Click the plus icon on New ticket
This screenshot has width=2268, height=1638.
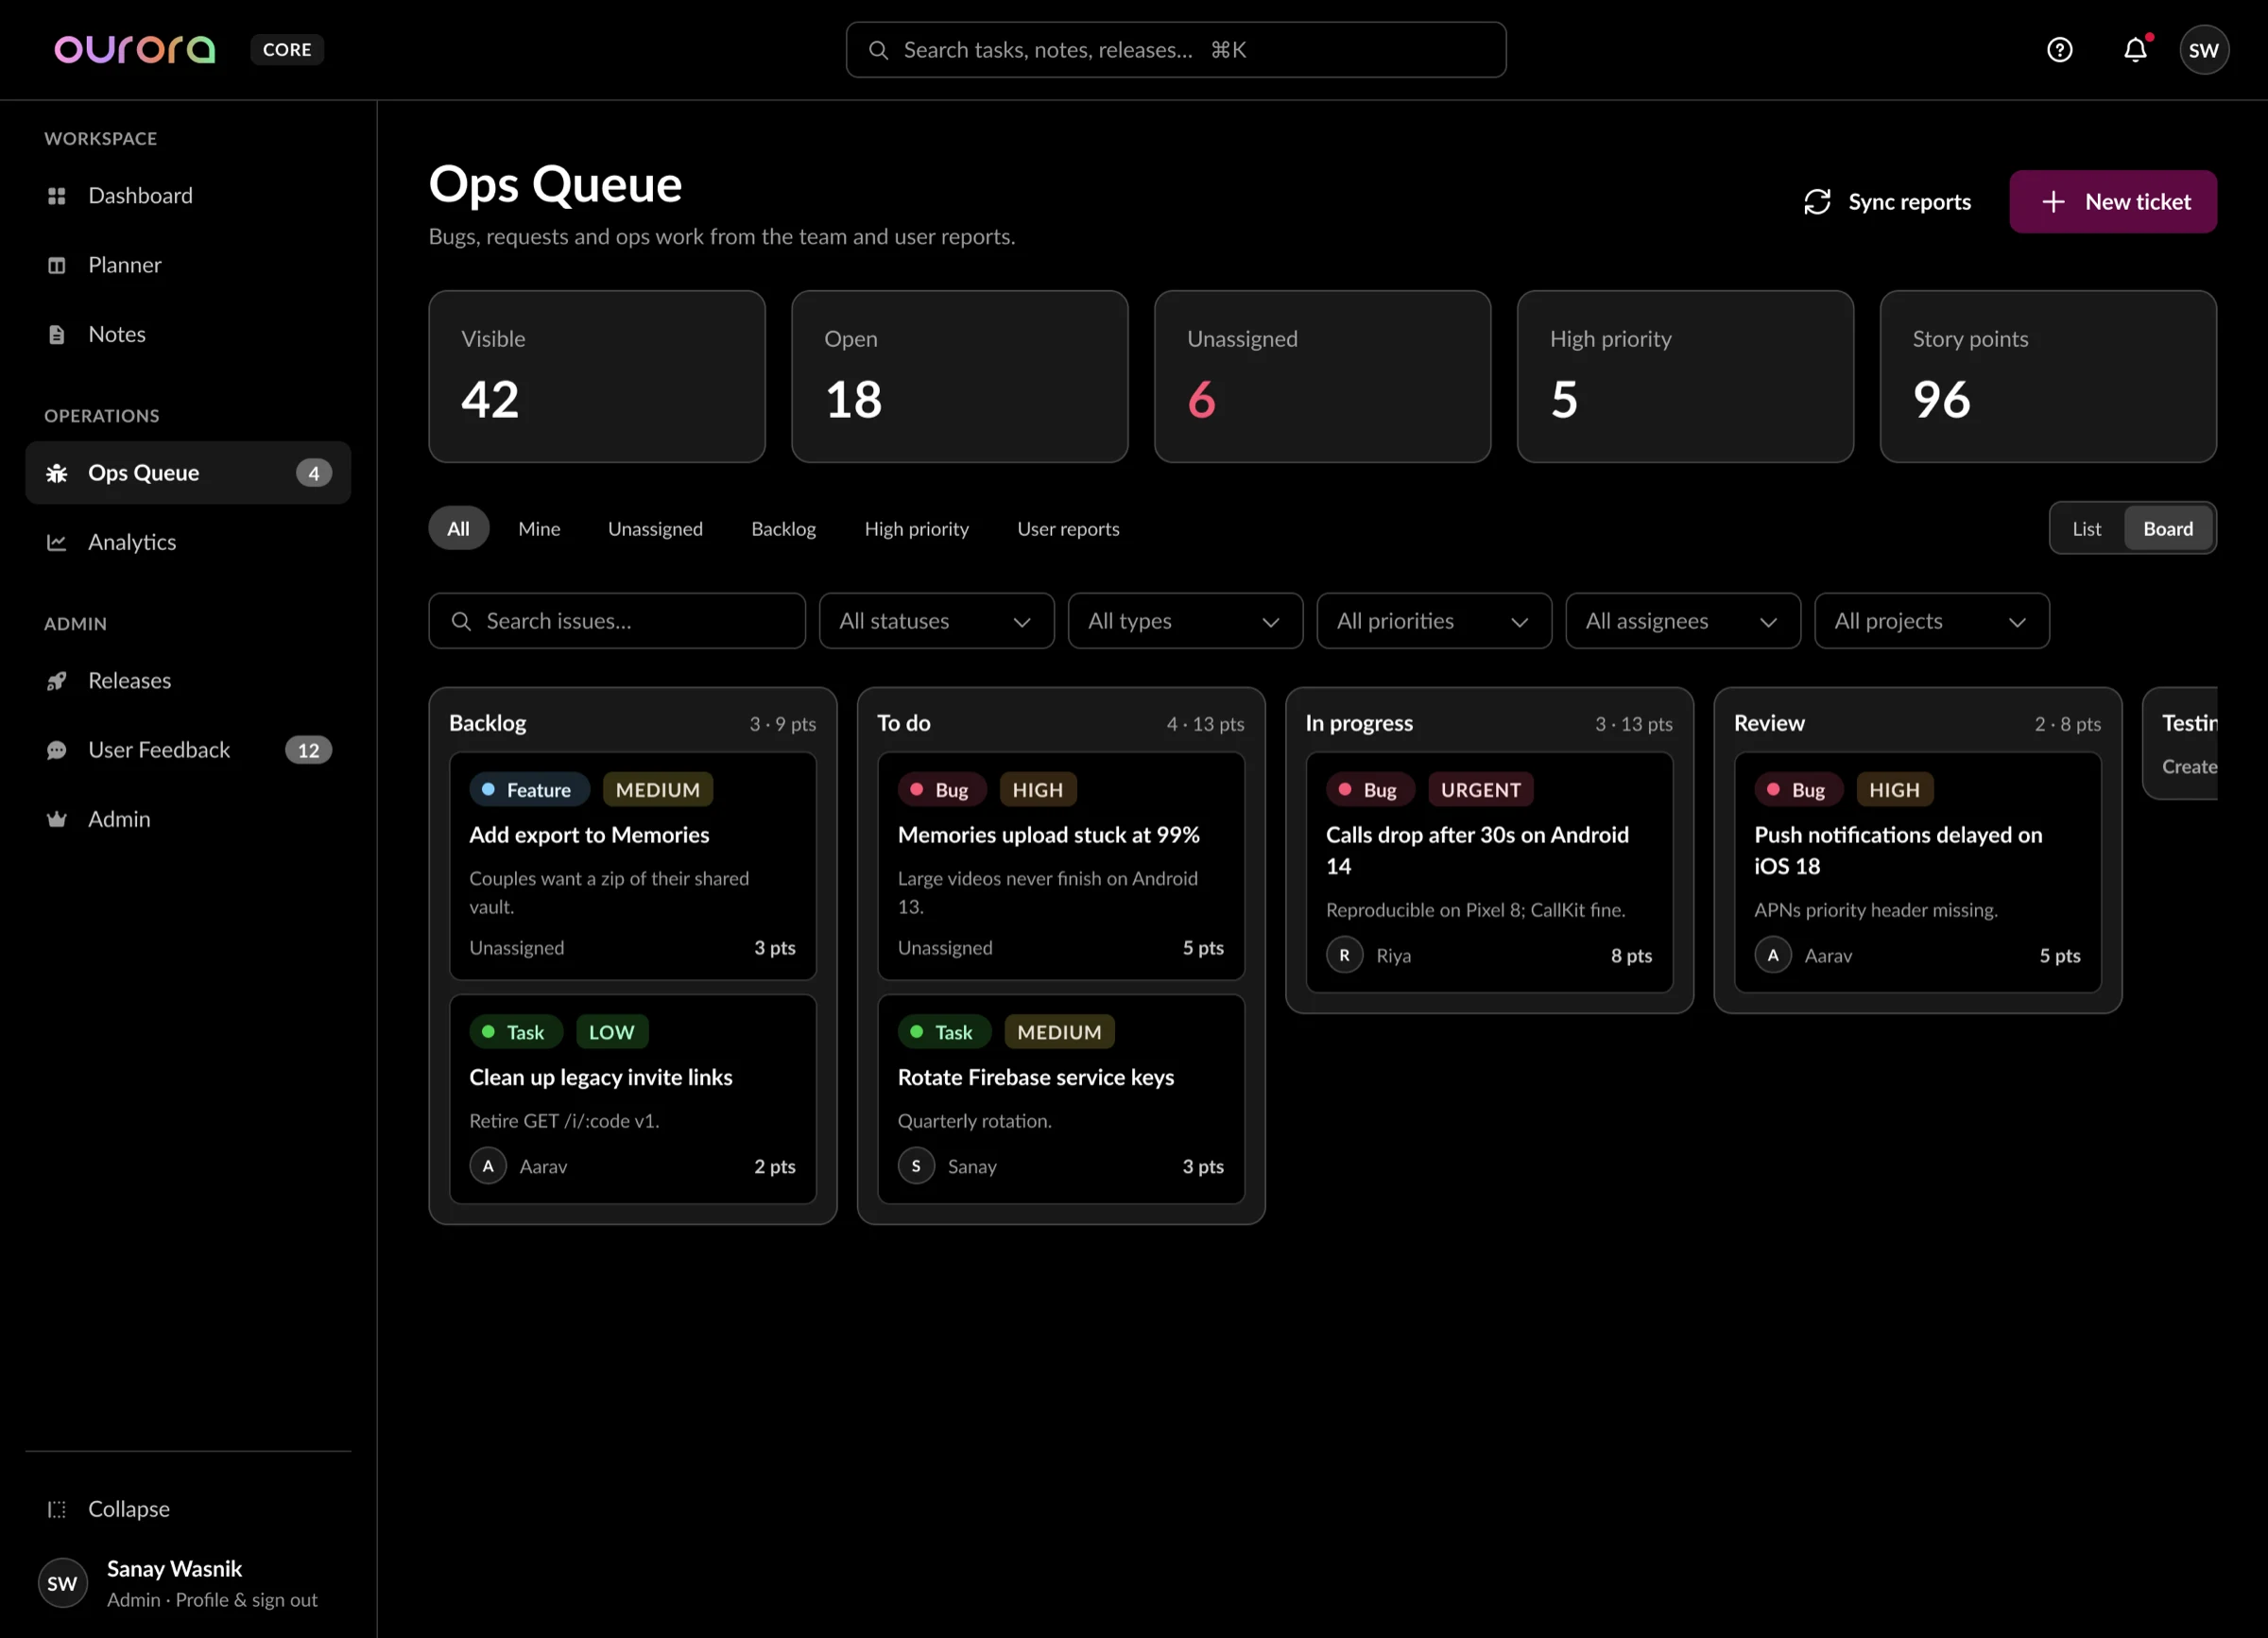coord(2053,202)
